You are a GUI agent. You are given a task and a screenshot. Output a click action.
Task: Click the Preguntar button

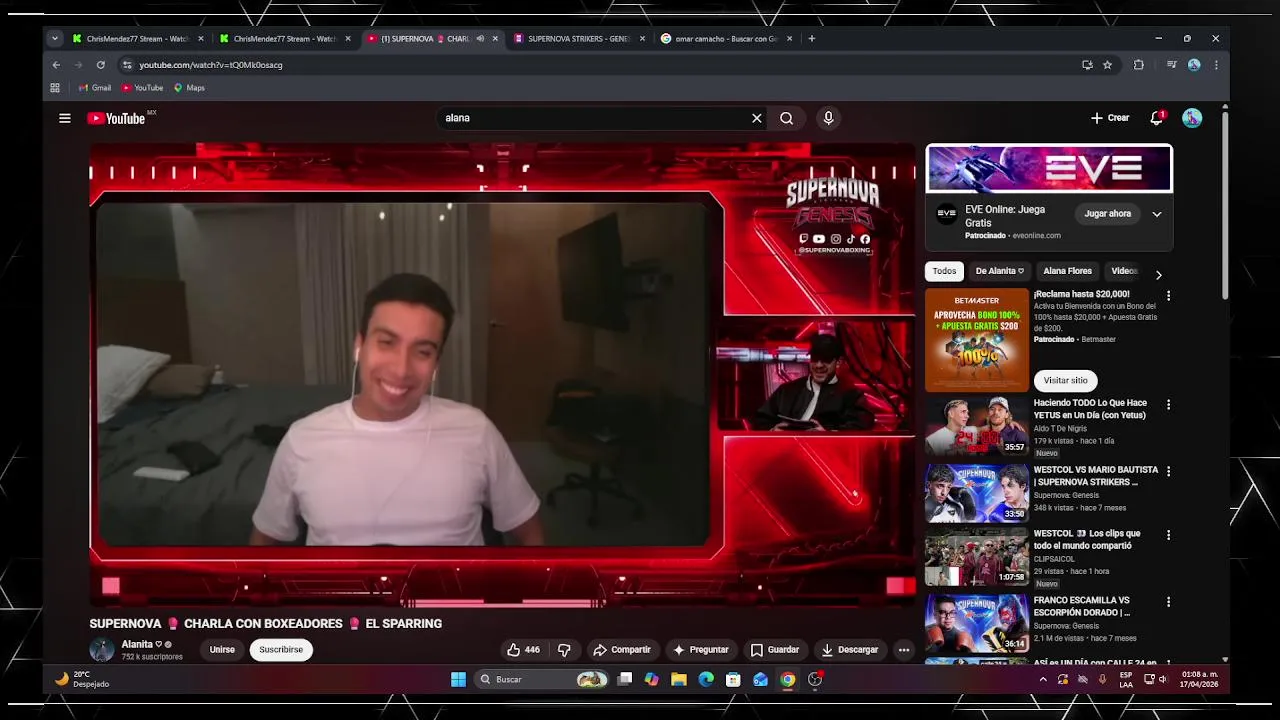coord(701,650)
